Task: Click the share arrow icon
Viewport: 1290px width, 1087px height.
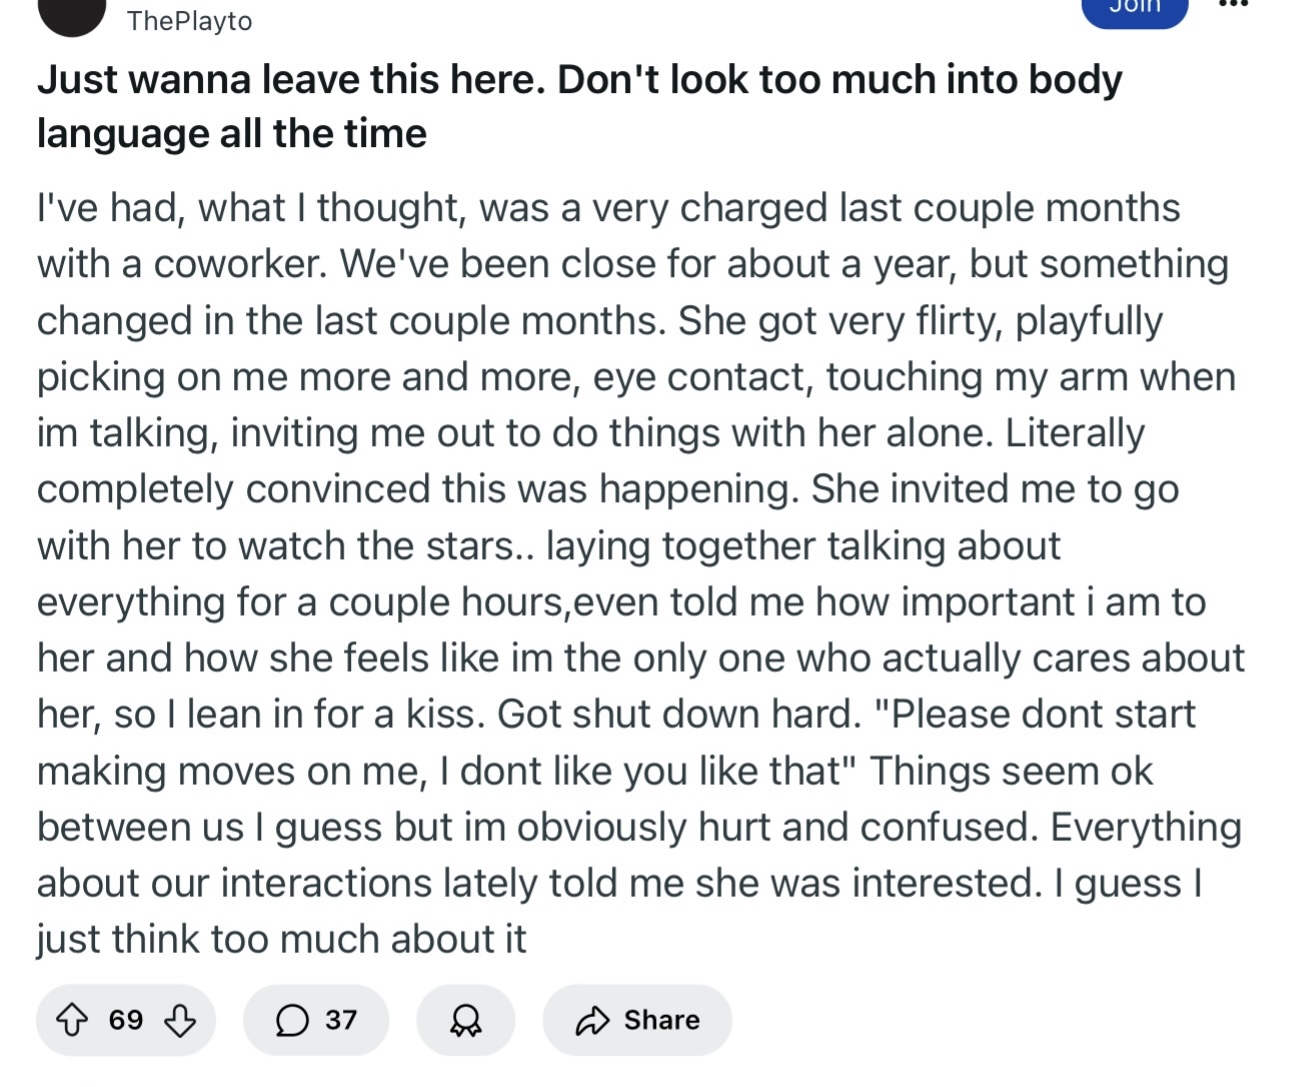Action: [x=592, y=1020]
